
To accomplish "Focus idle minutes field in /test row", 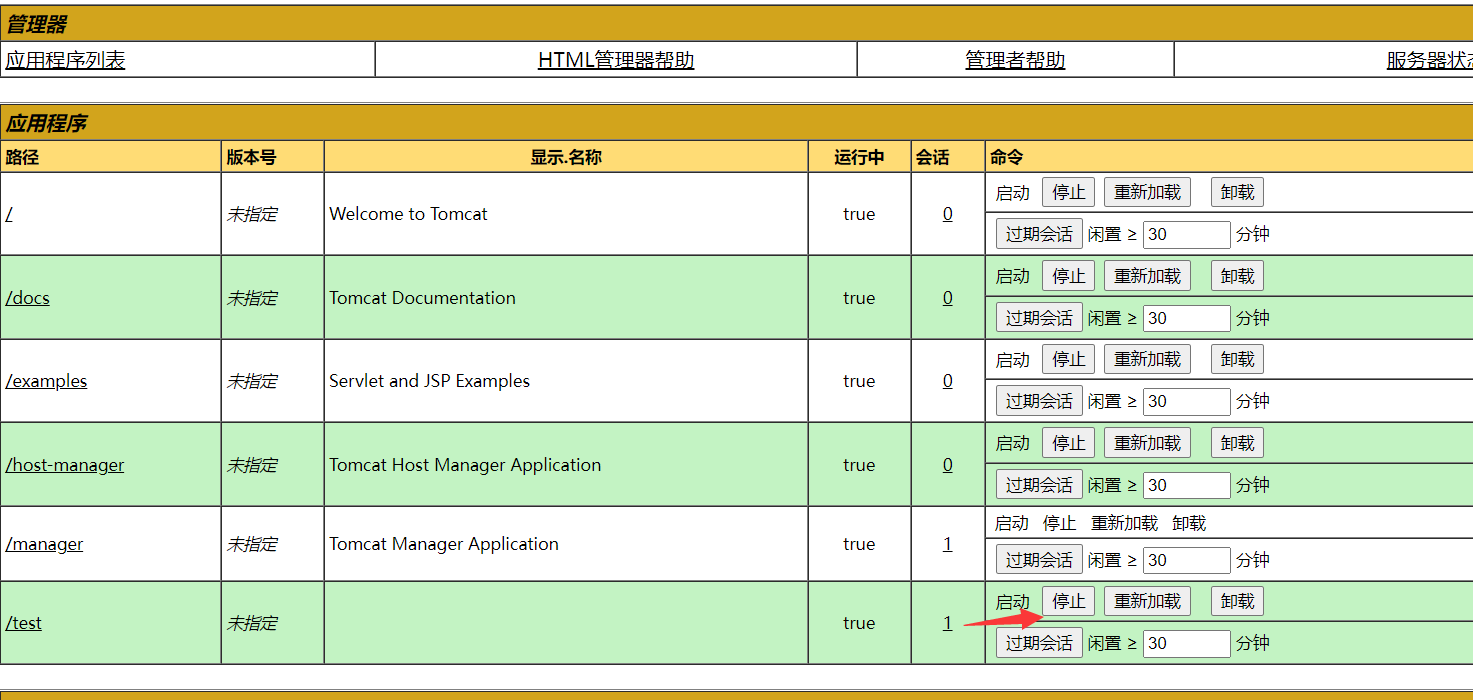I will pos(1187,643).
